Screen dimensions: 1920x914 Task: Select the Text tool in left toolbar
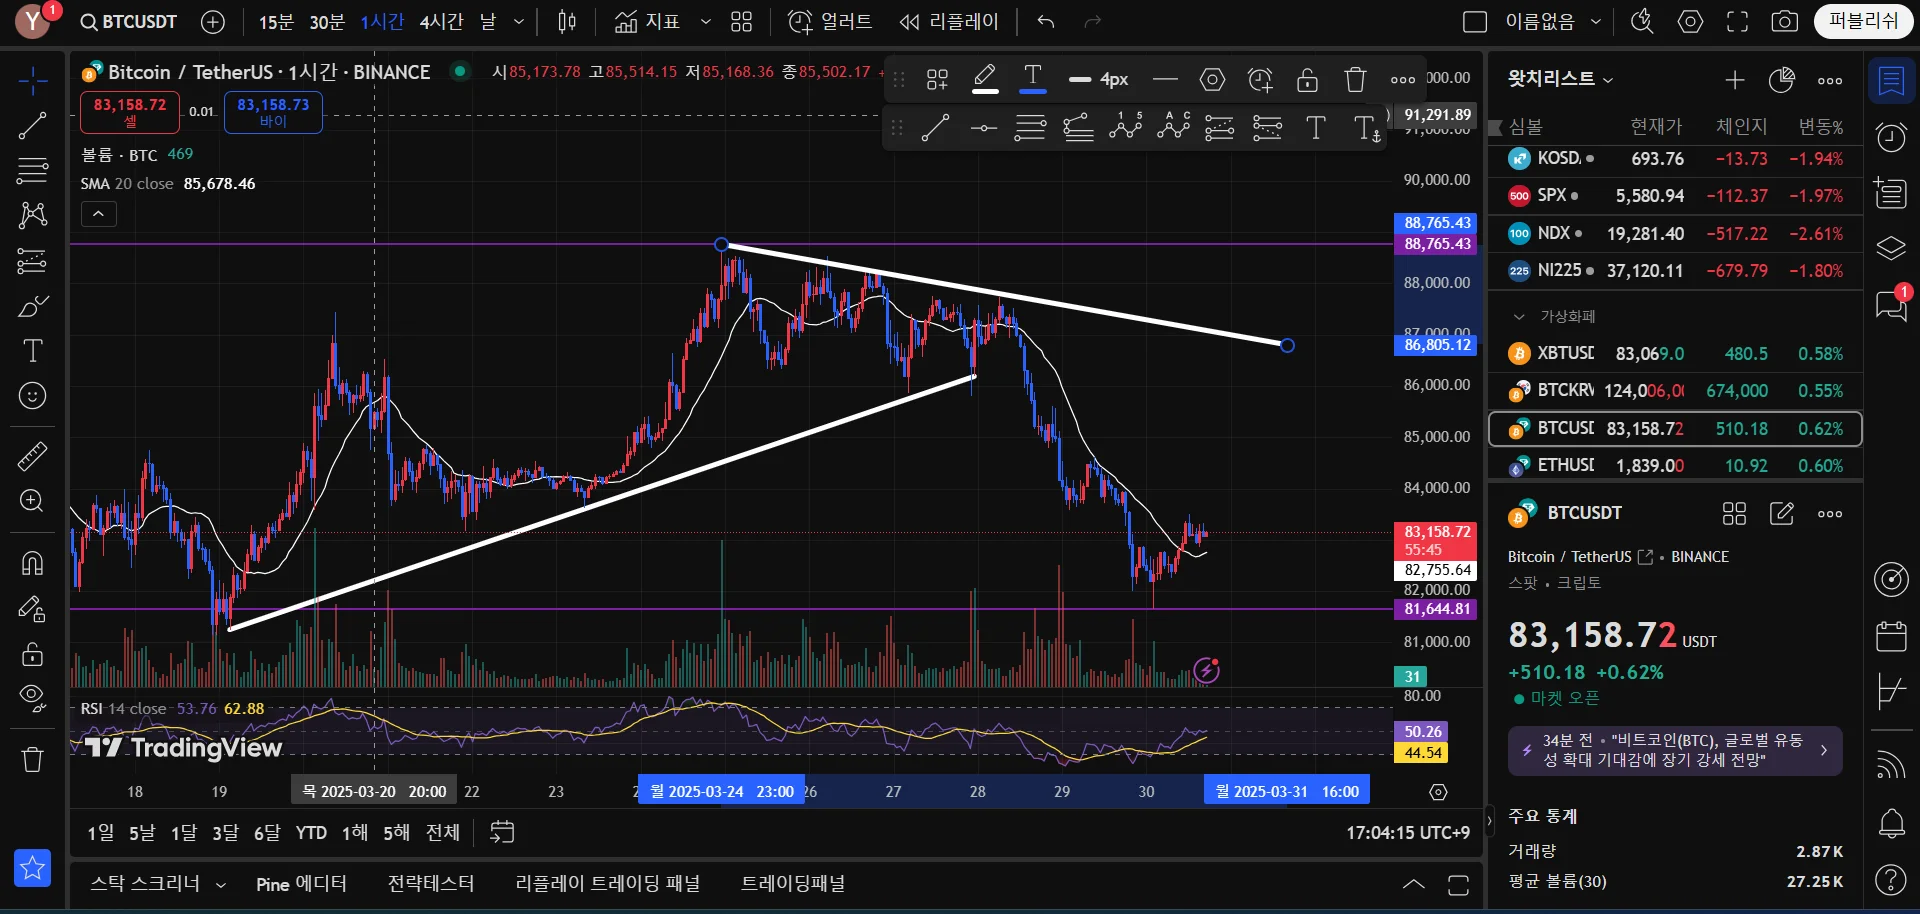(32, 351)
